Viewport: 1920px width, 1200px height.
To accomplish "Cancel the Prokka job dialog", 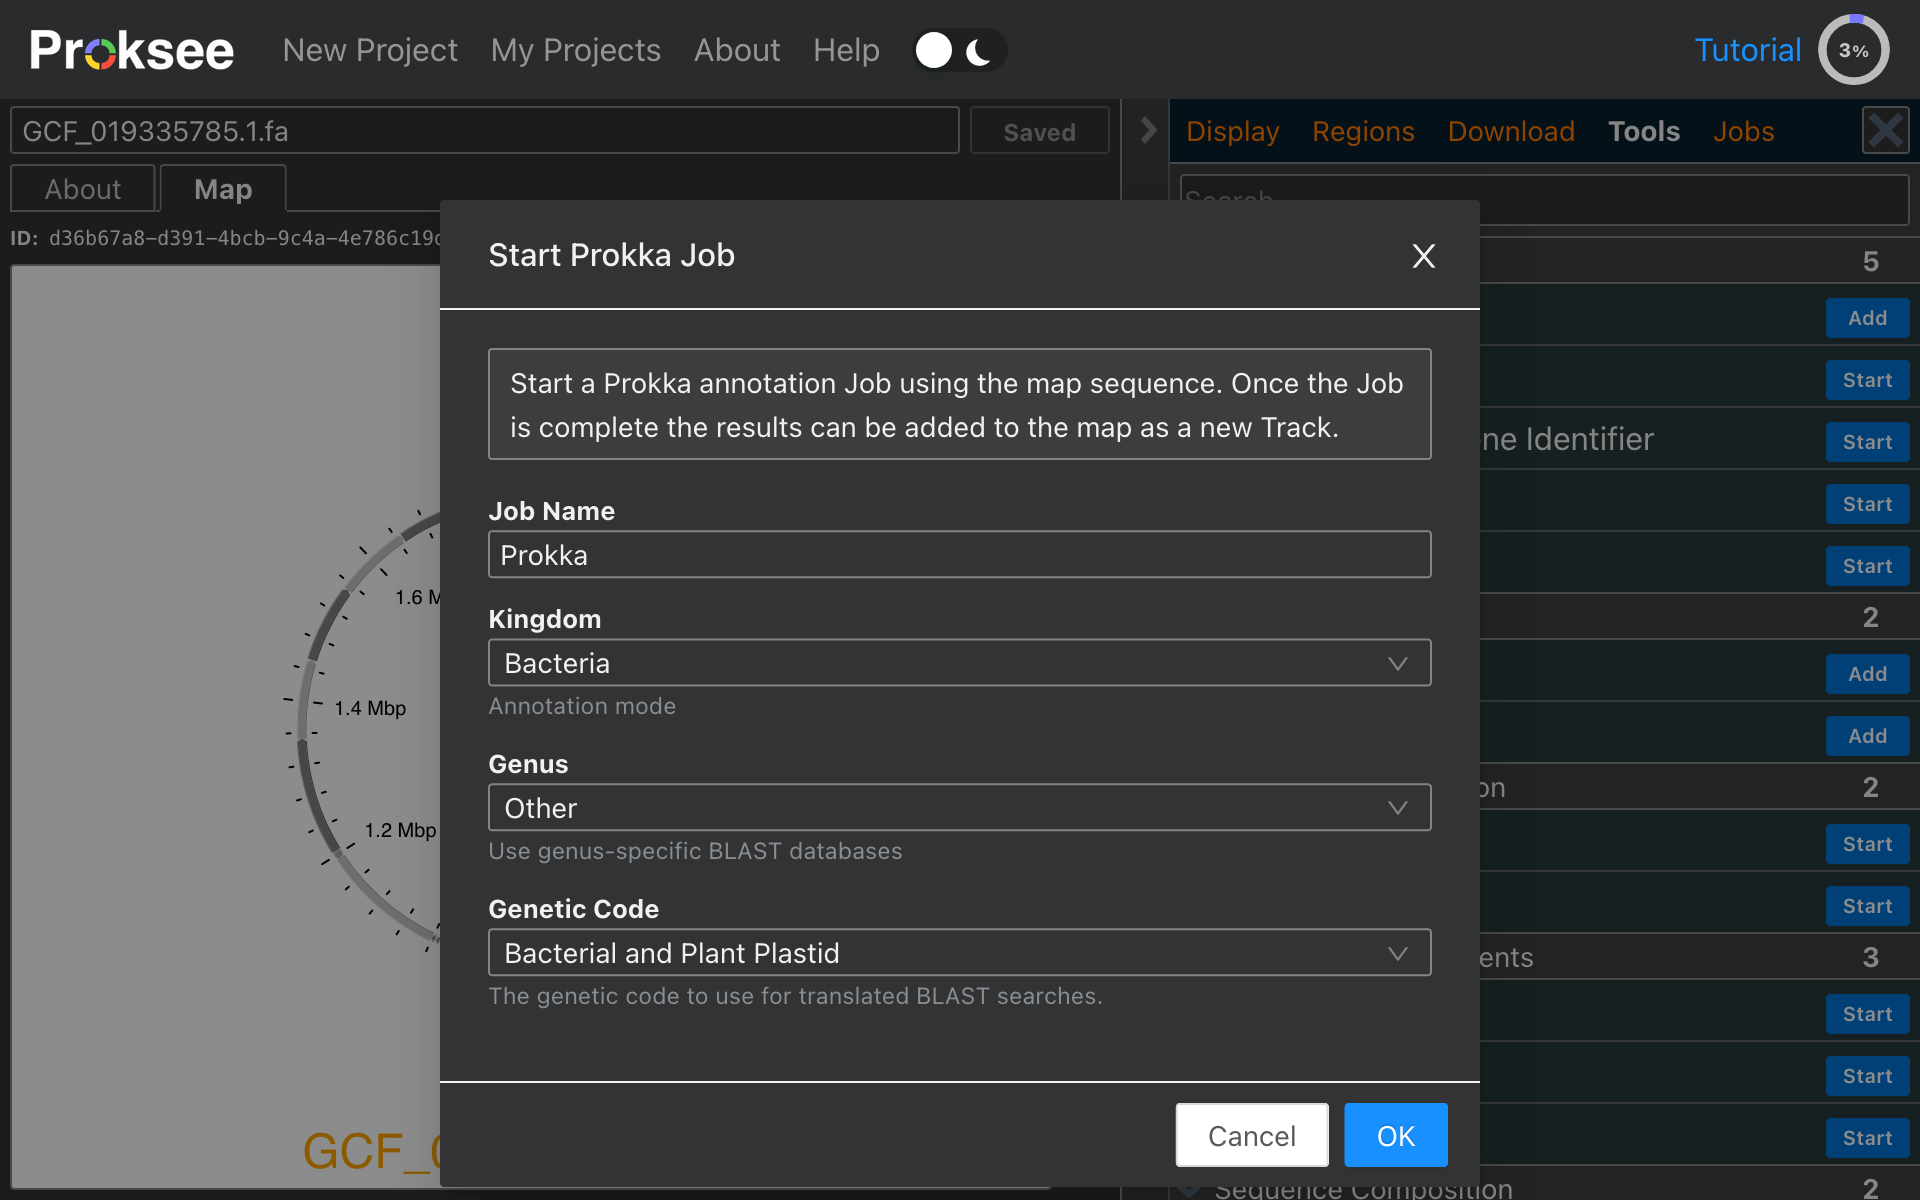I will [x=1251, y=1136].
